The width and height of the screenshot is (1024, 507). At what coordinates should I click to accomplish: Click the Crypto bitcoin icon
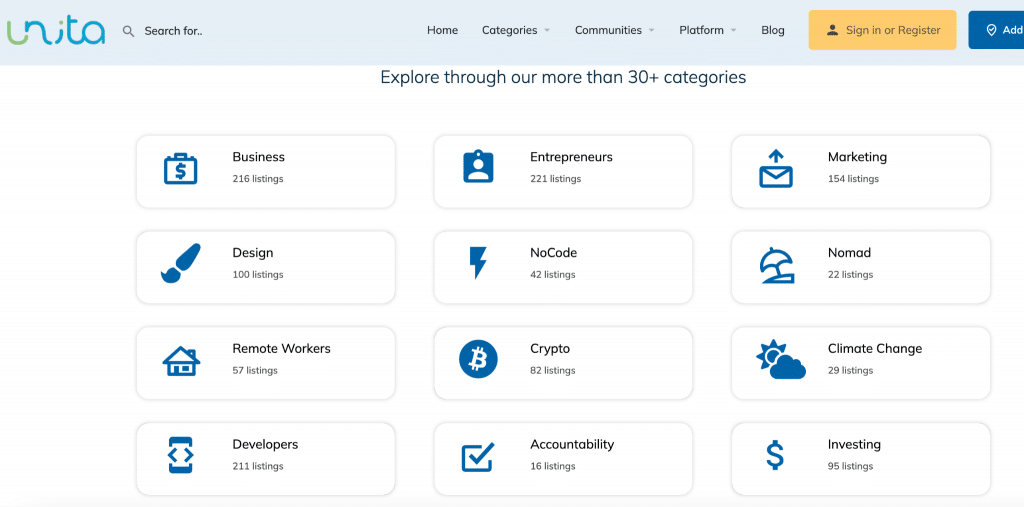tap(478, 359)
